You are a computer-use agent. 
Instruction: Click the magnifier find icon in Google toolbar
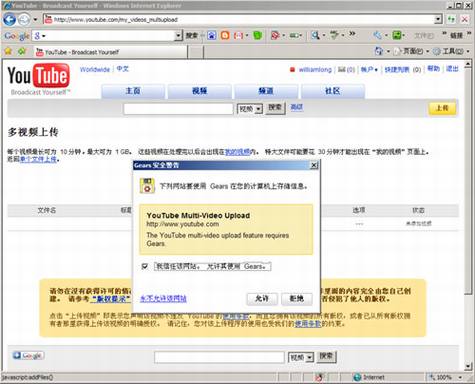coord(315,35)
